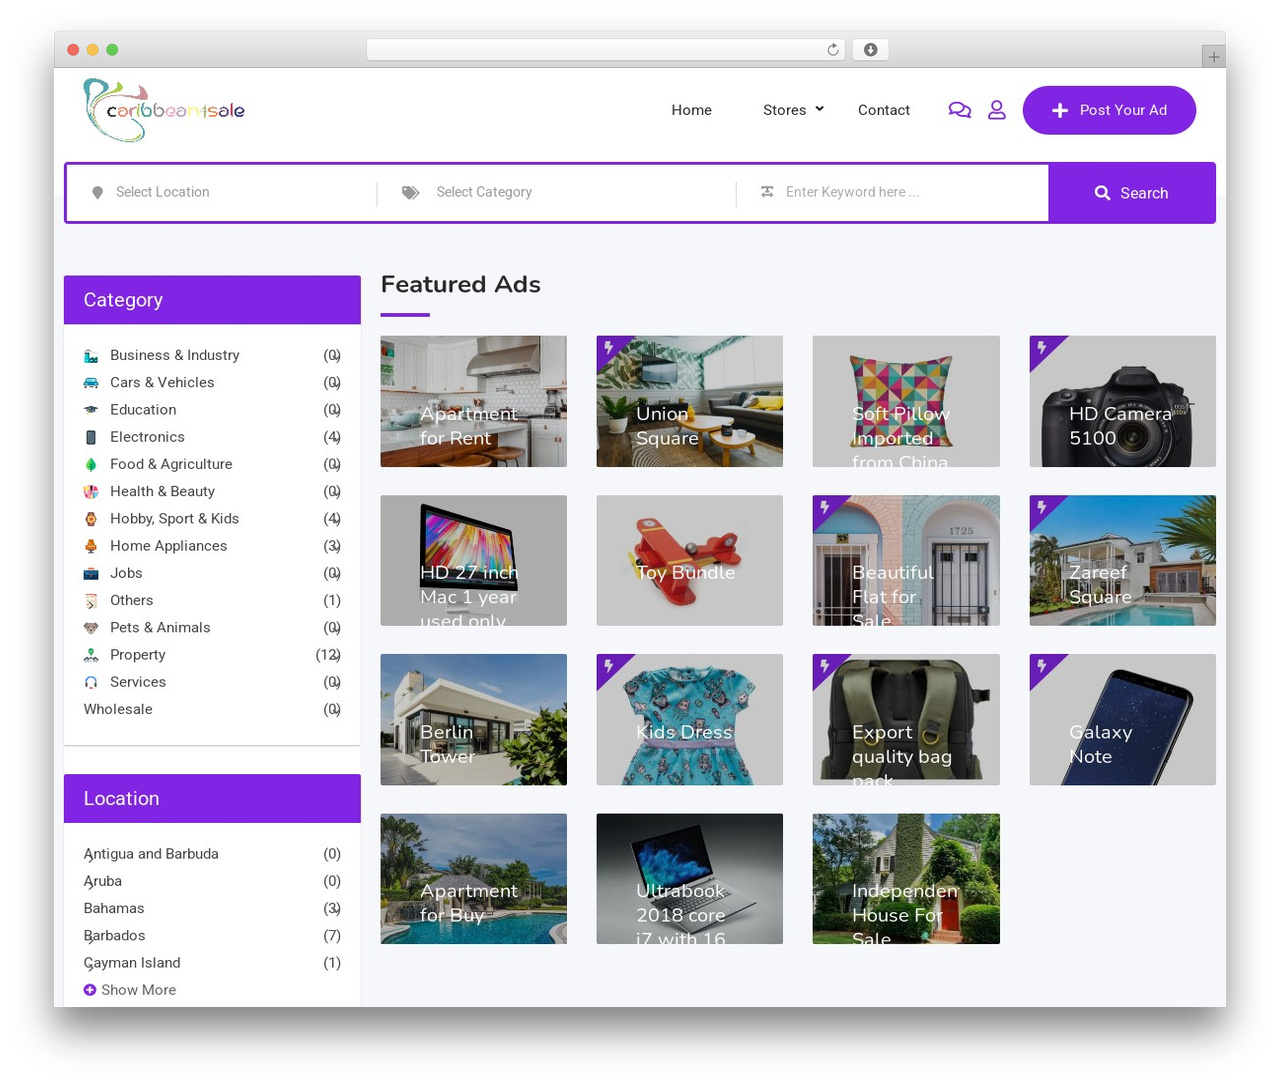Open the Soft Pillow imported ad
The image size is (1280, 1084).
pyautogui.click(x=906, y=401)
